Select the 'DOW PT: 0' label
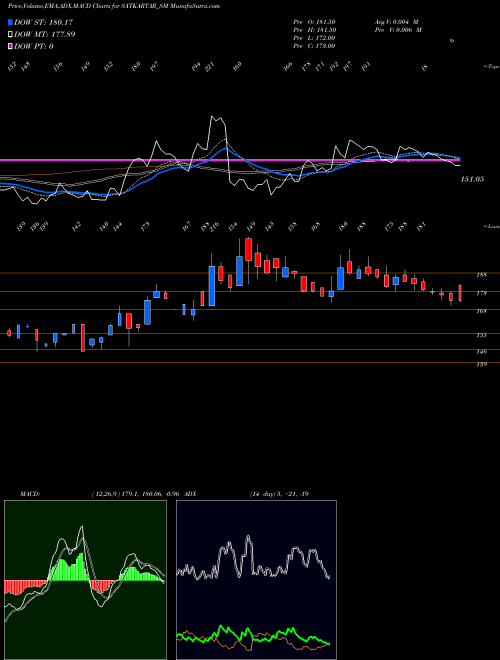Image resolution: width=500 pixels, height=660 pixels. click(34, 46)
